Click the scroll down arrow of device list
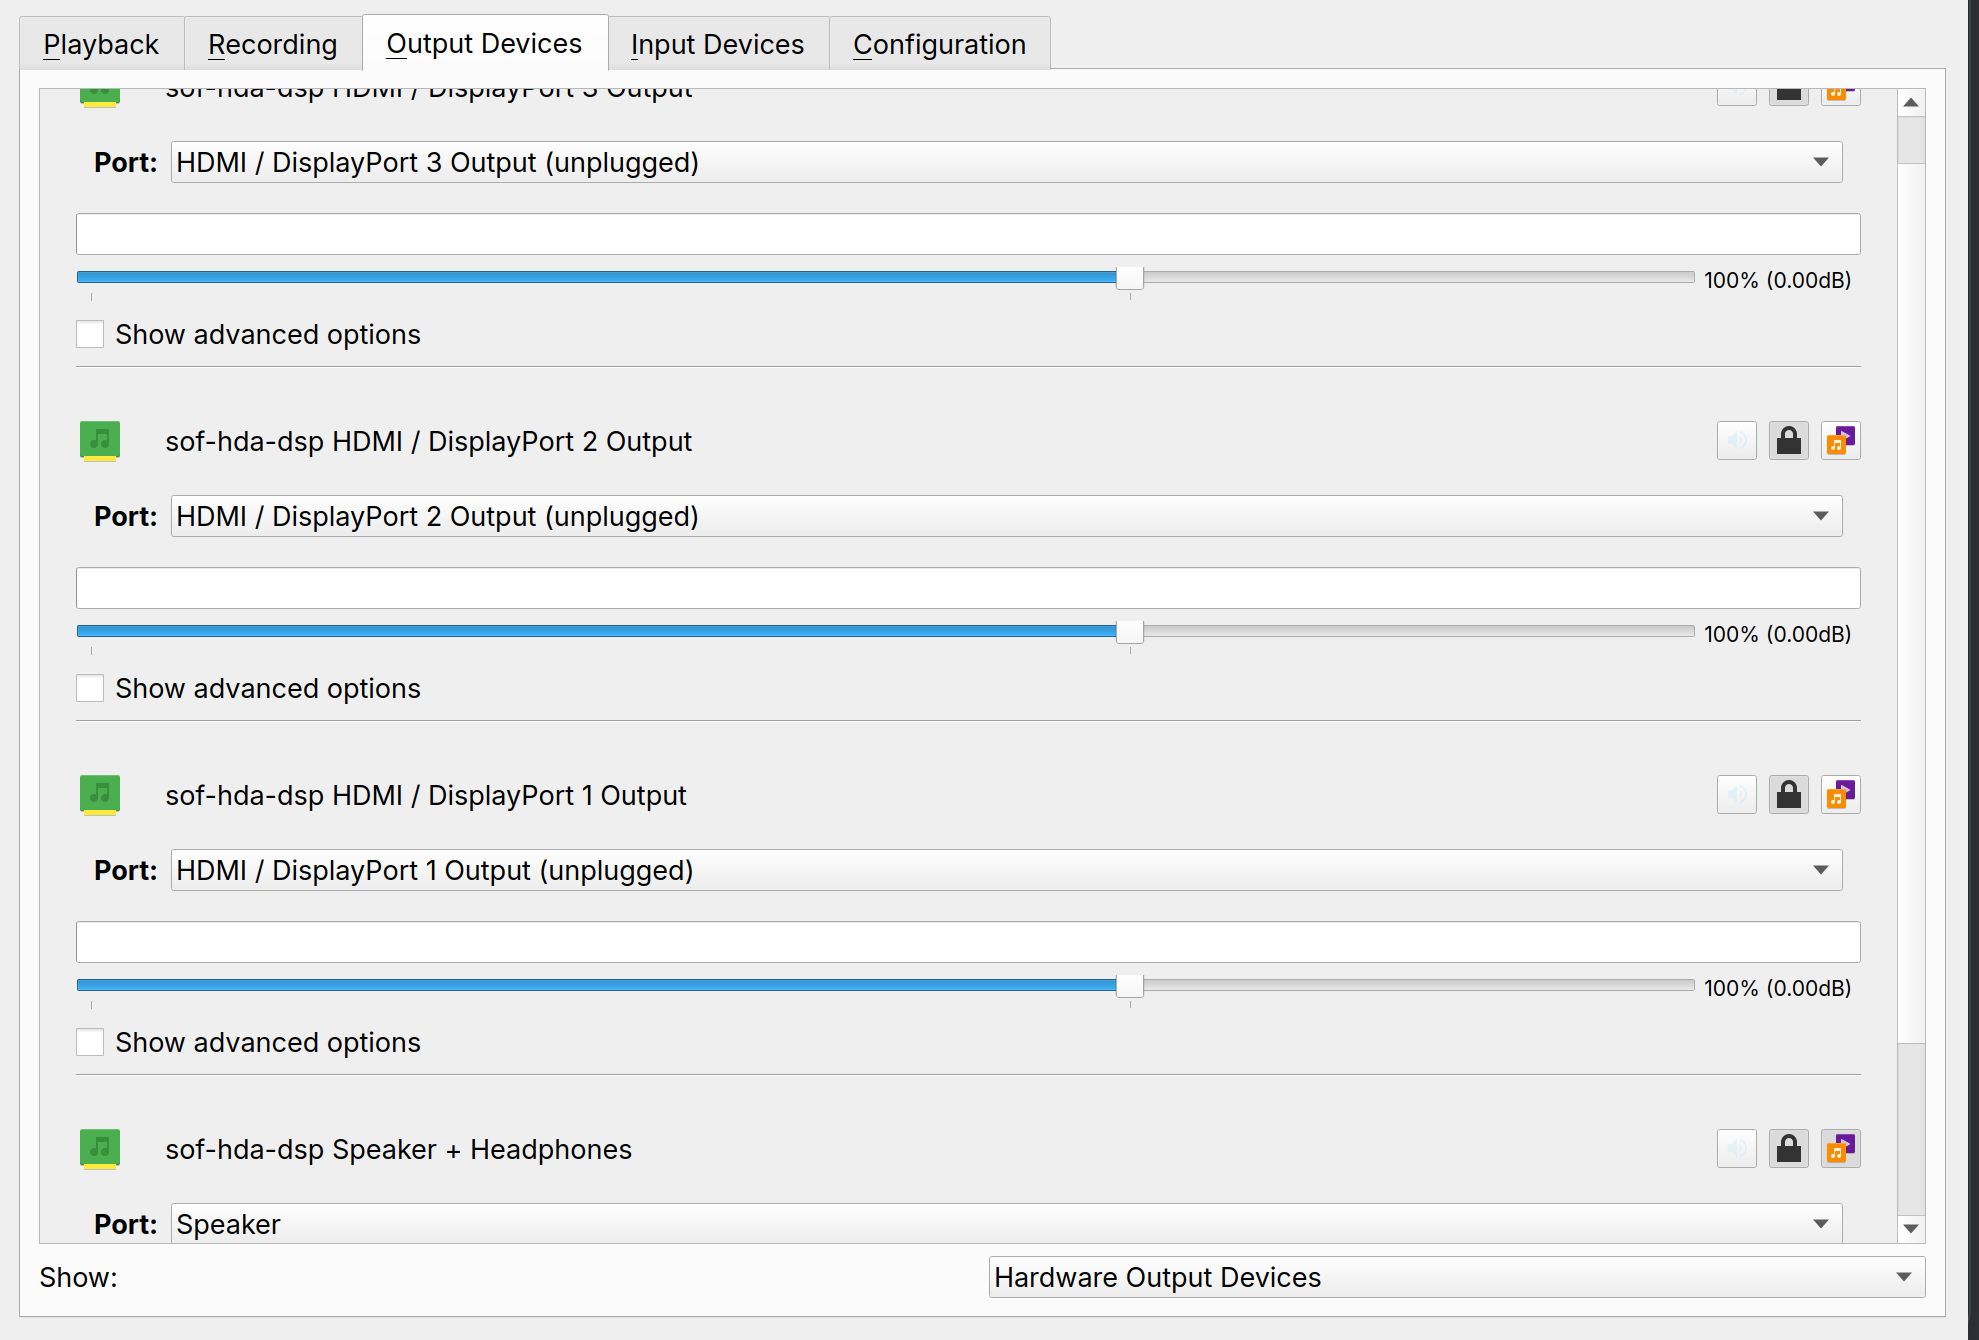This screenshot has height=1340, width=1979. 1911,1228
